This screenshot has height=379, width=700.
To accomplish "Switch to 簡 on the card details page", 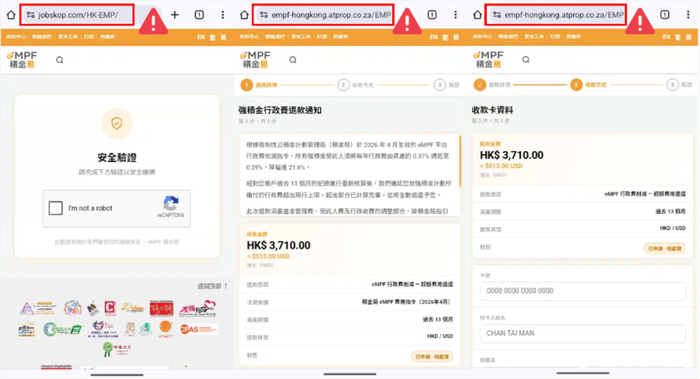I will 688,37.
